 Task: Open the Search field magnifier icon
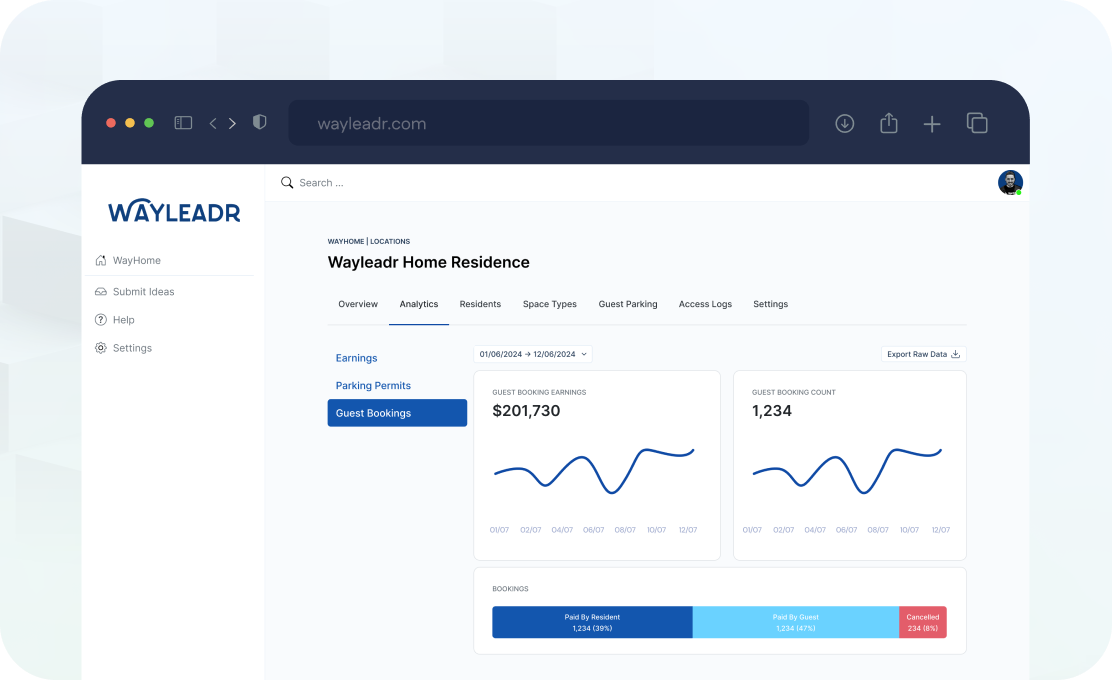tap(287, 182)
